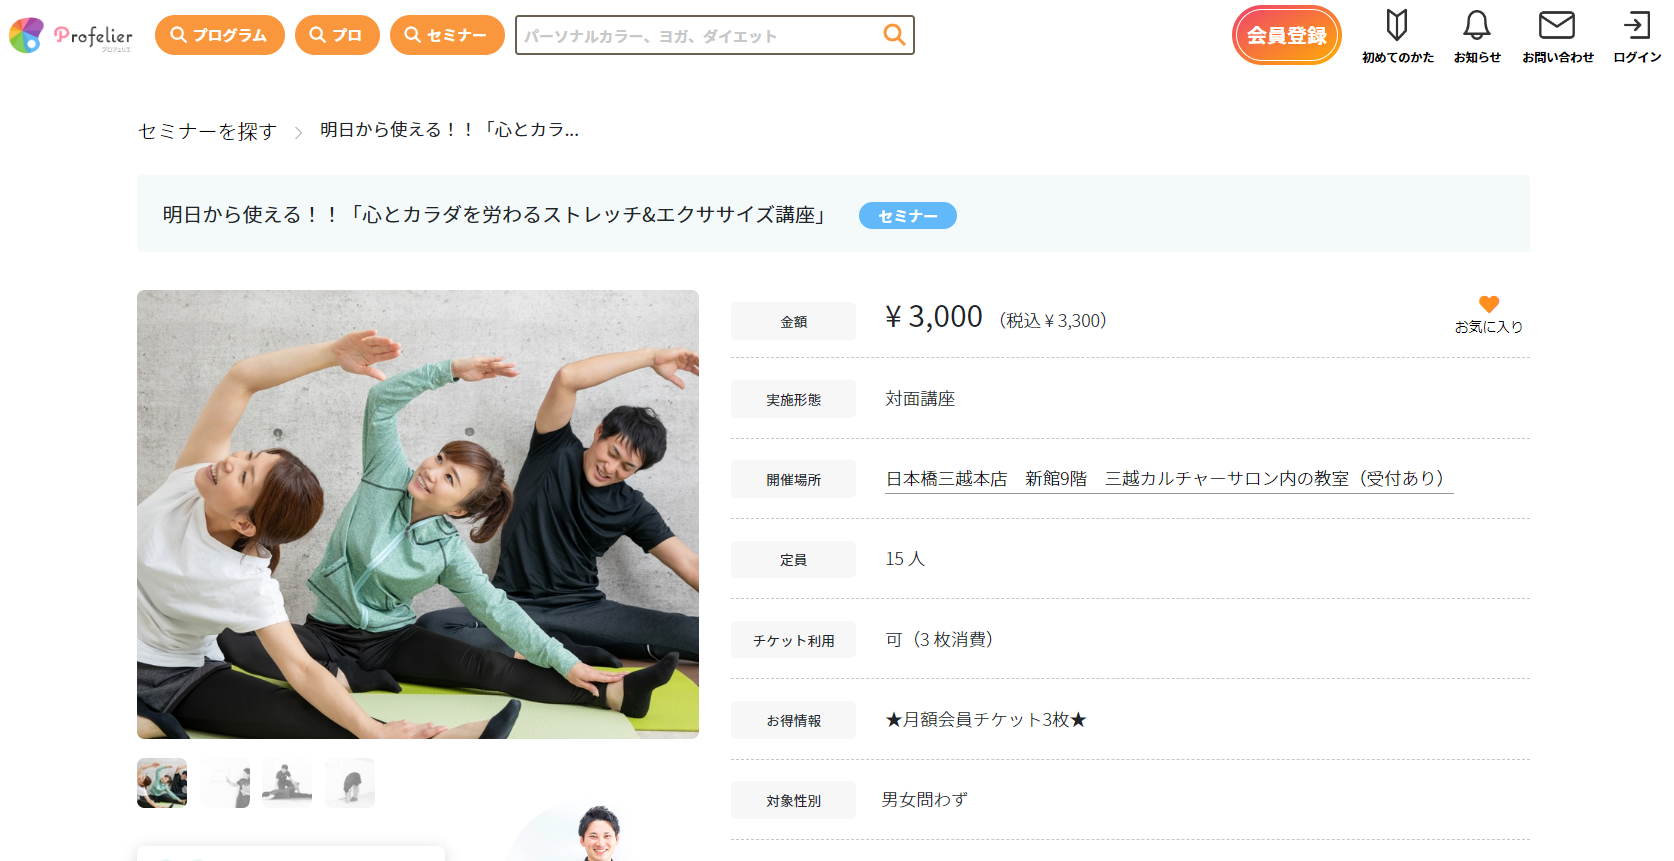Click the instructor portrait photo
This screenshot has width=1674, height=861.
pyautogui.click(x=598, y=833)
